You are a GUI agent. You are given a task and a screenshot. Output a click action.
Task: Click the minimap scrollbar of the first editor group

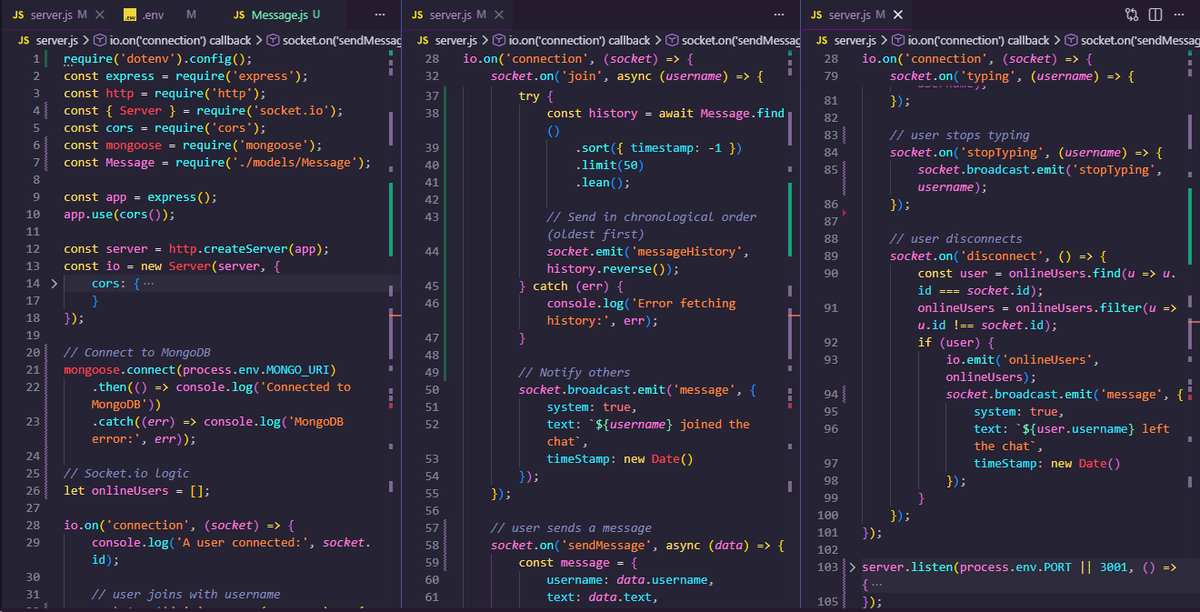coord(391,330)
